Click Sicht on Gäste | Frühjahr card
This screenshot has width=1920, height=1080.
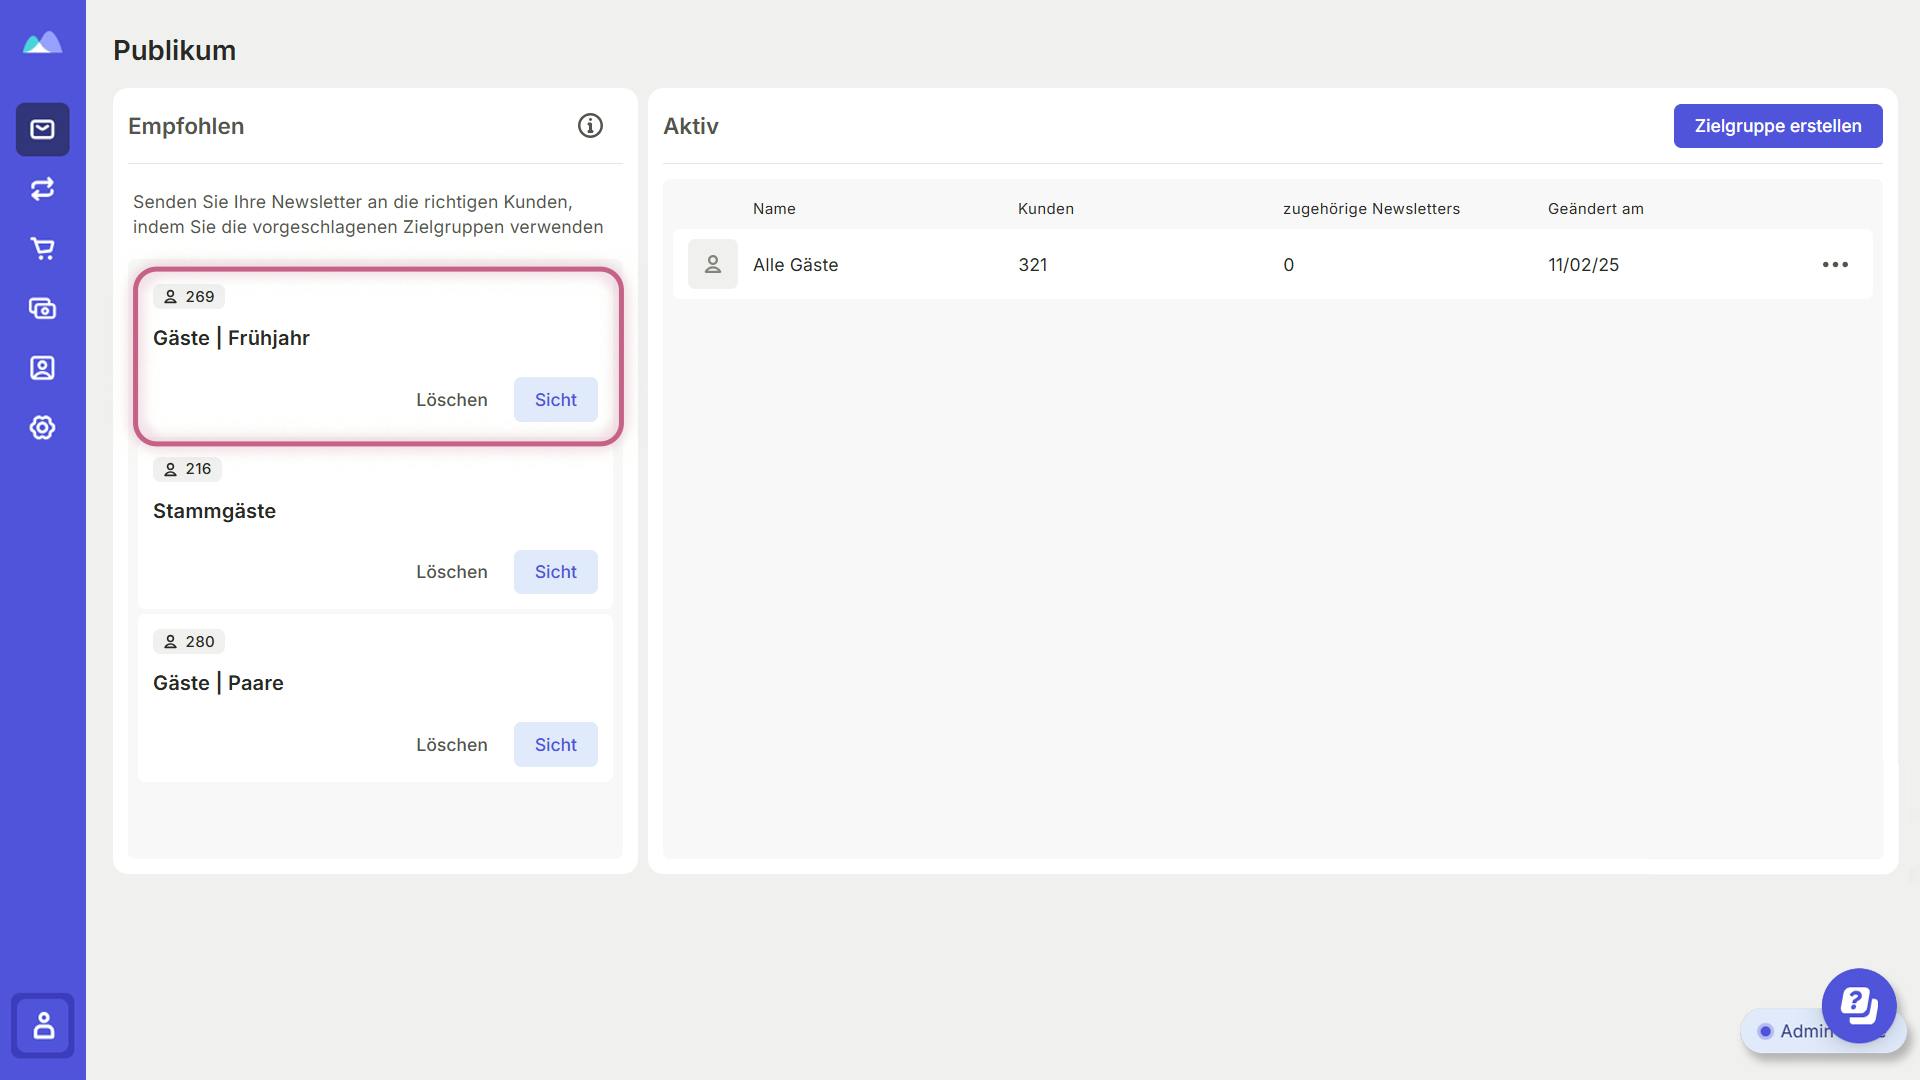coord(556,399)
